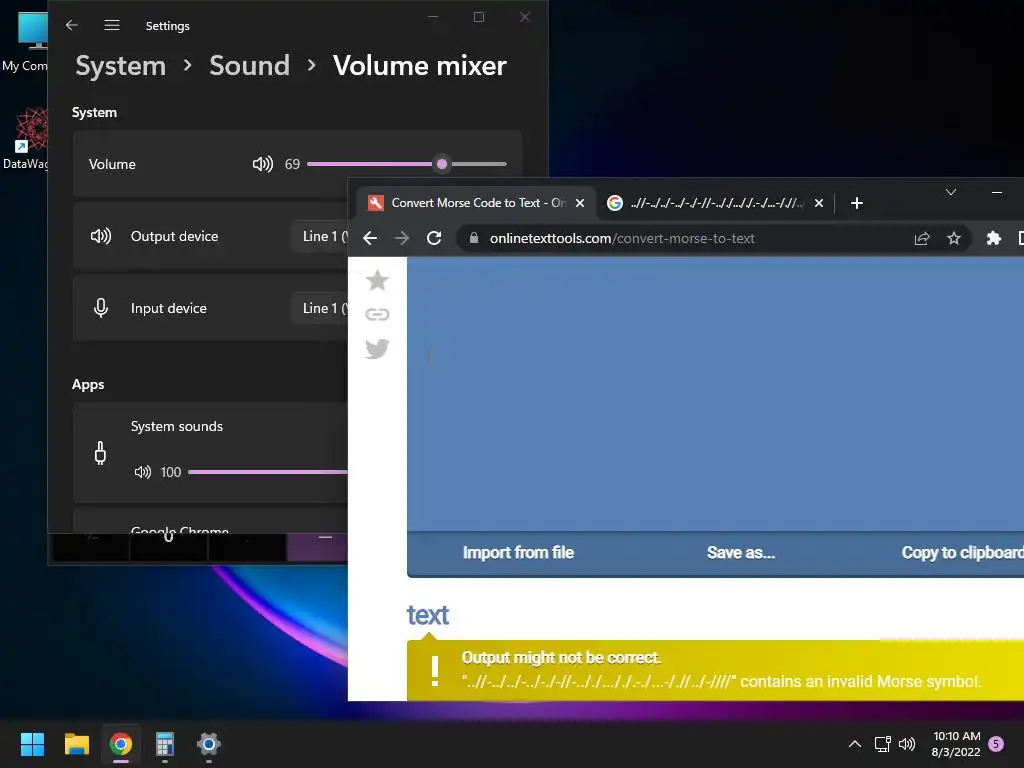
Task: Reload the onlinetexttools page
Action: [x=434, y=238]
